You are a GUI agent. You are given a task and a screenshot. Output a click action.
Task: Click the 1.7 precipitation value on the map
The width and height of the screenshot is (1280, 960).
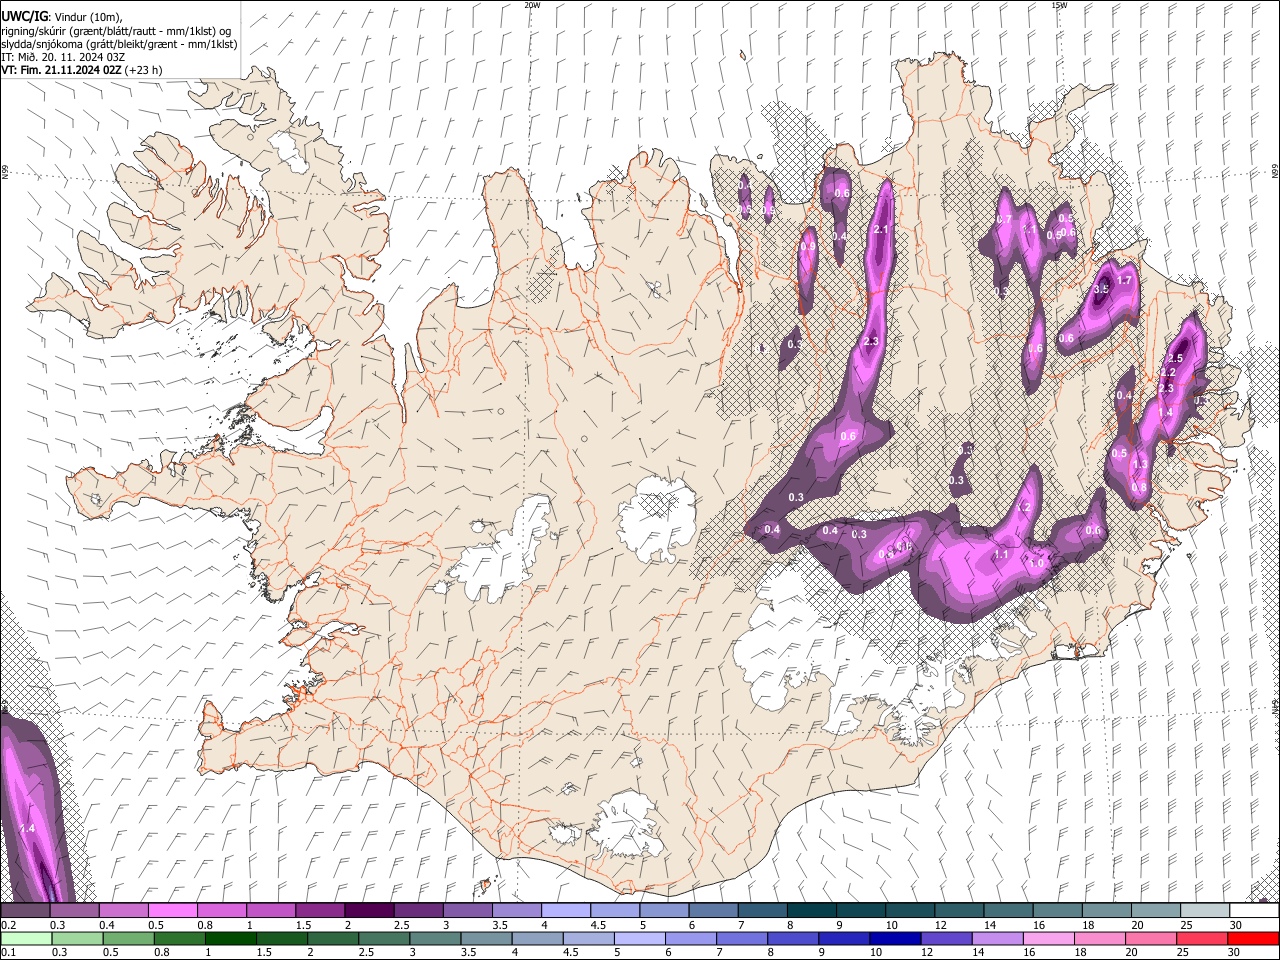click(x=1124, y=281)
